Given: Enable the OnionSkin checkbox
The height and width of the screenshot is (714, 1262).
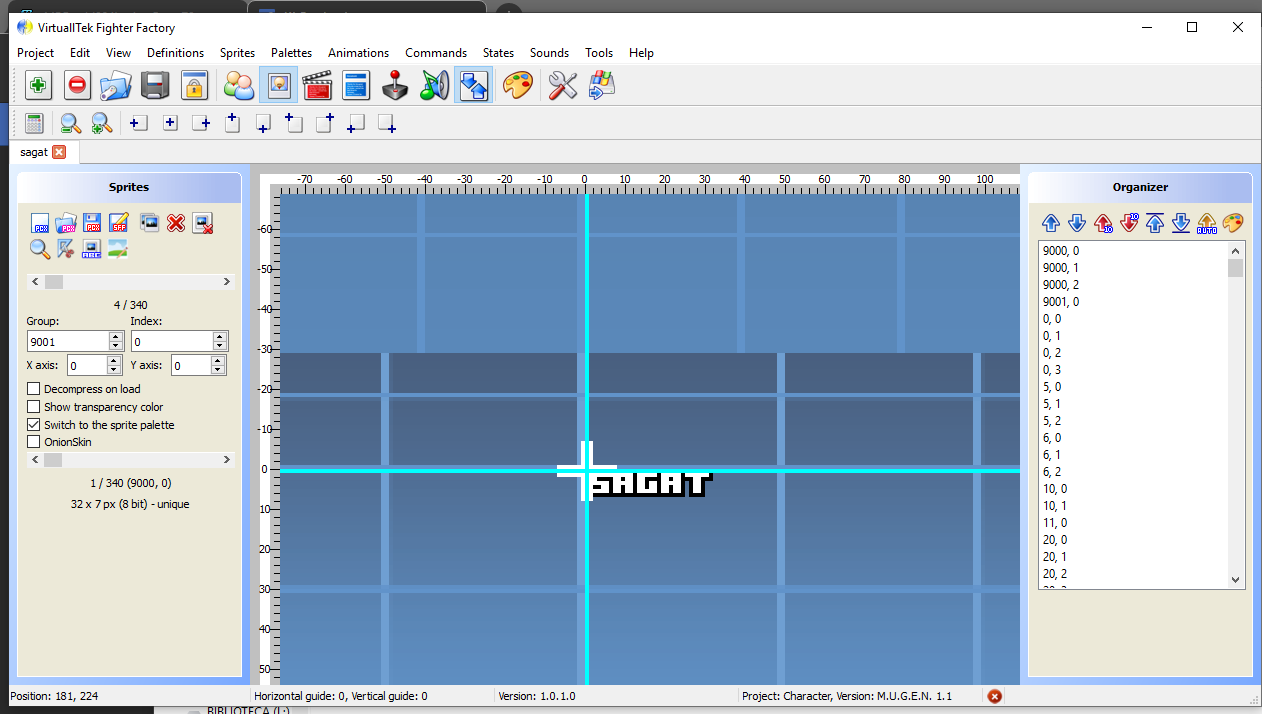Looking at the screenshot, I should click(34, 442).
